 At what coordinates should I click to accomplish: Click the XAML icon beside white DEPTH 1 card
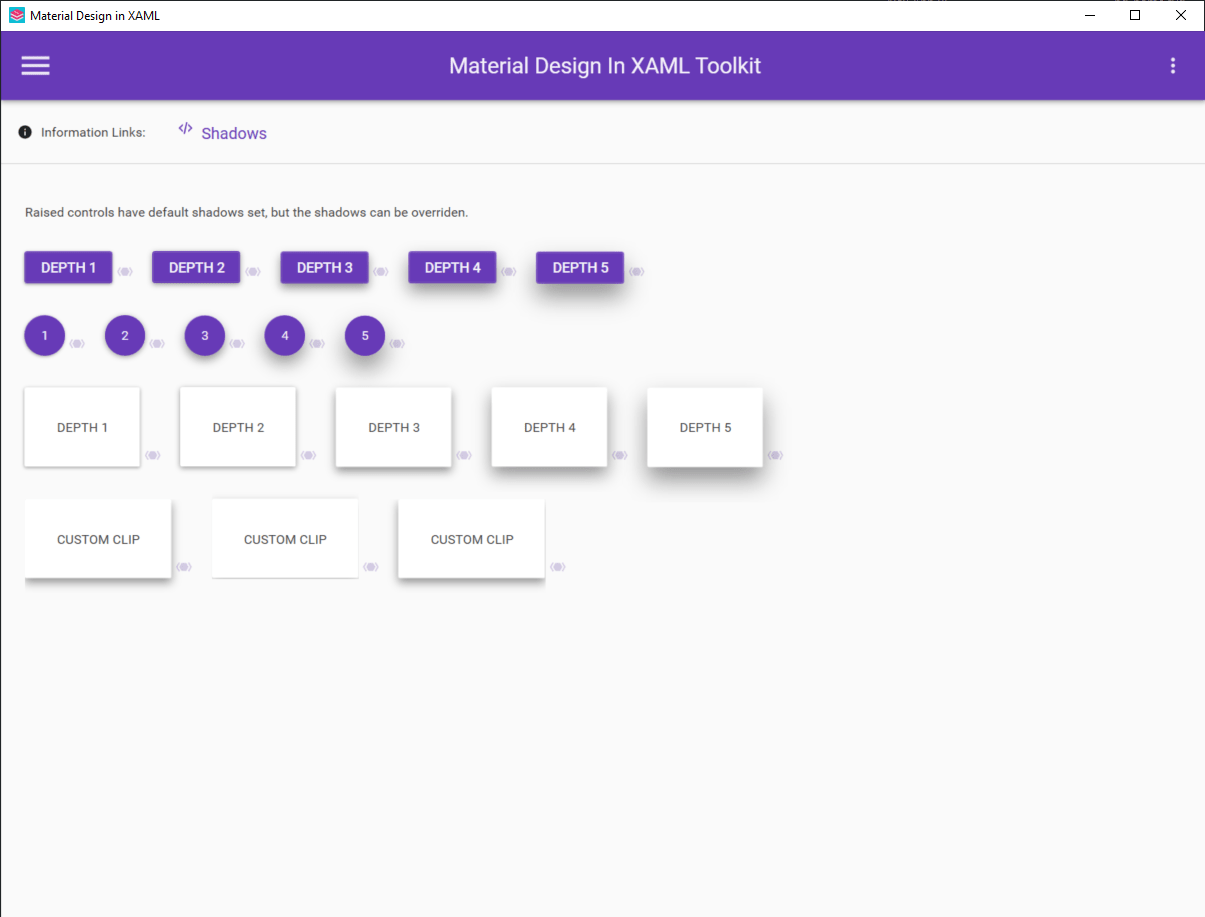pos(153,455)
